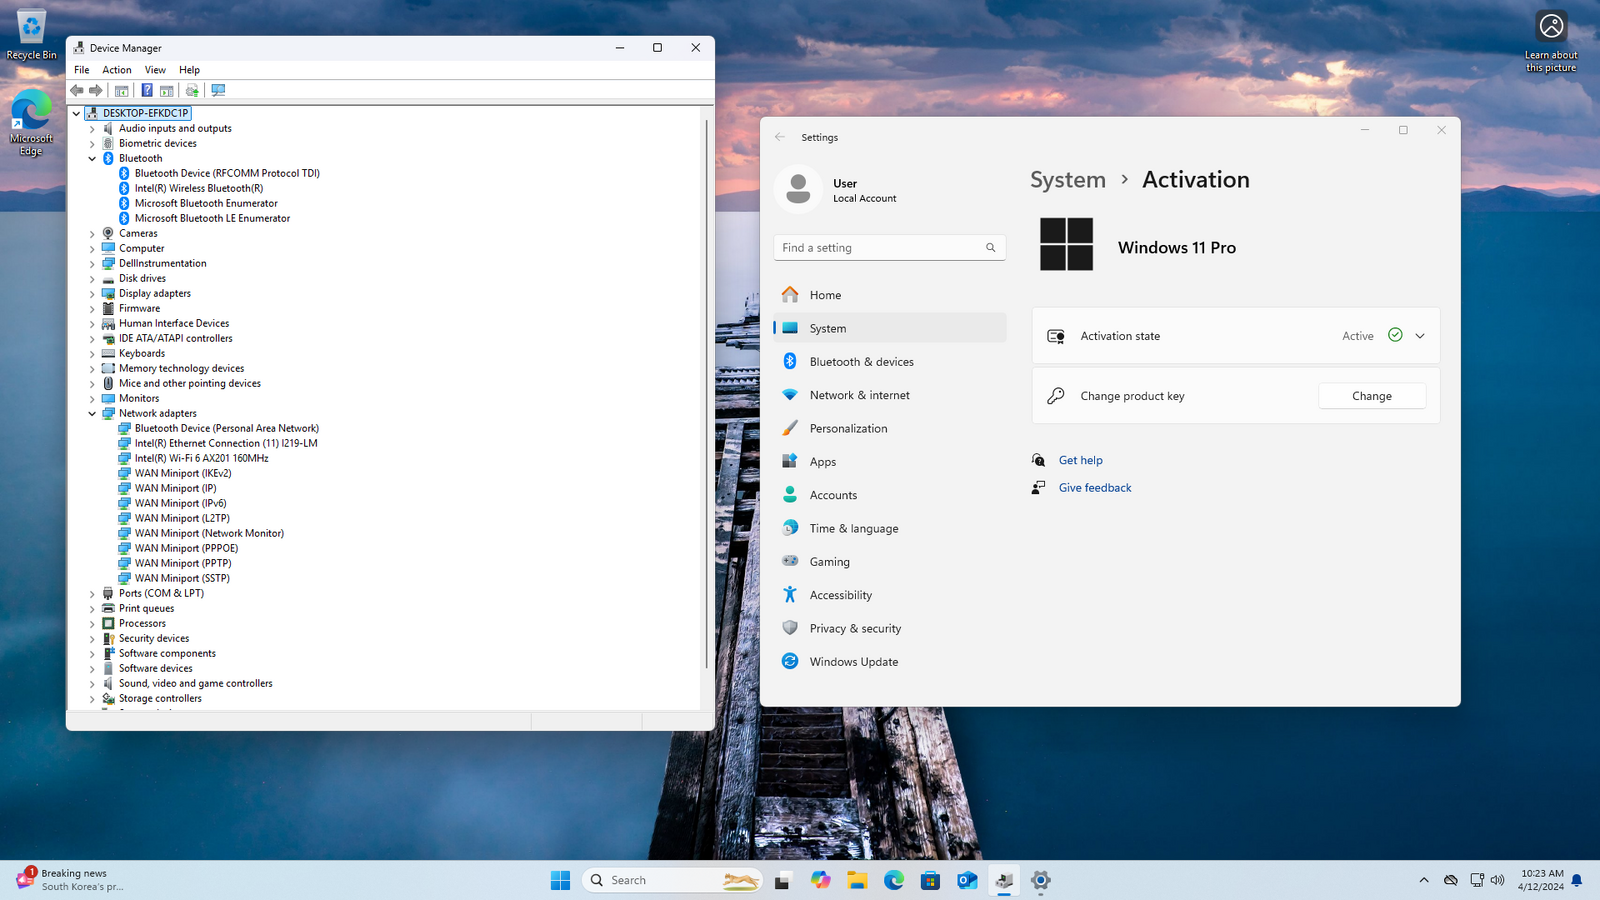Open Gaming settings page

coord(889,562)
